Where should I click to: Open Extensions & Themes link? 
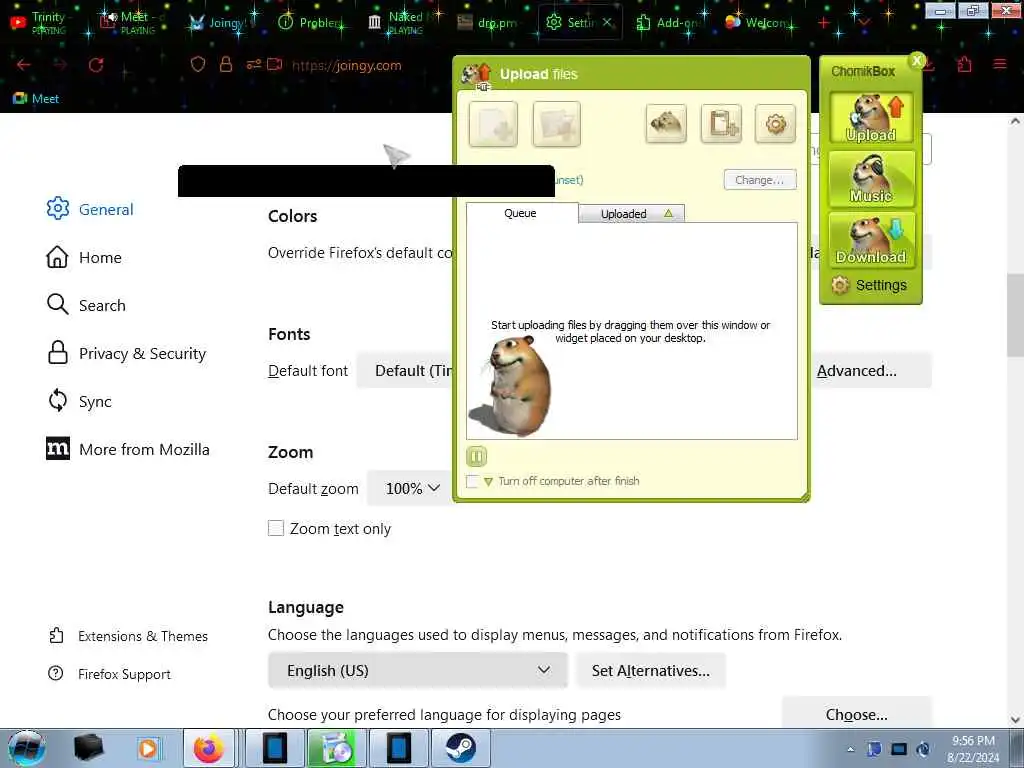tap(128, 636)
